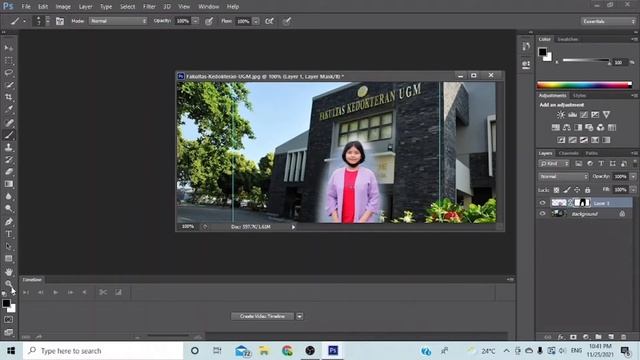
Task: Toggle tablet pressure controls opacity
Action: tap(209, 21)
